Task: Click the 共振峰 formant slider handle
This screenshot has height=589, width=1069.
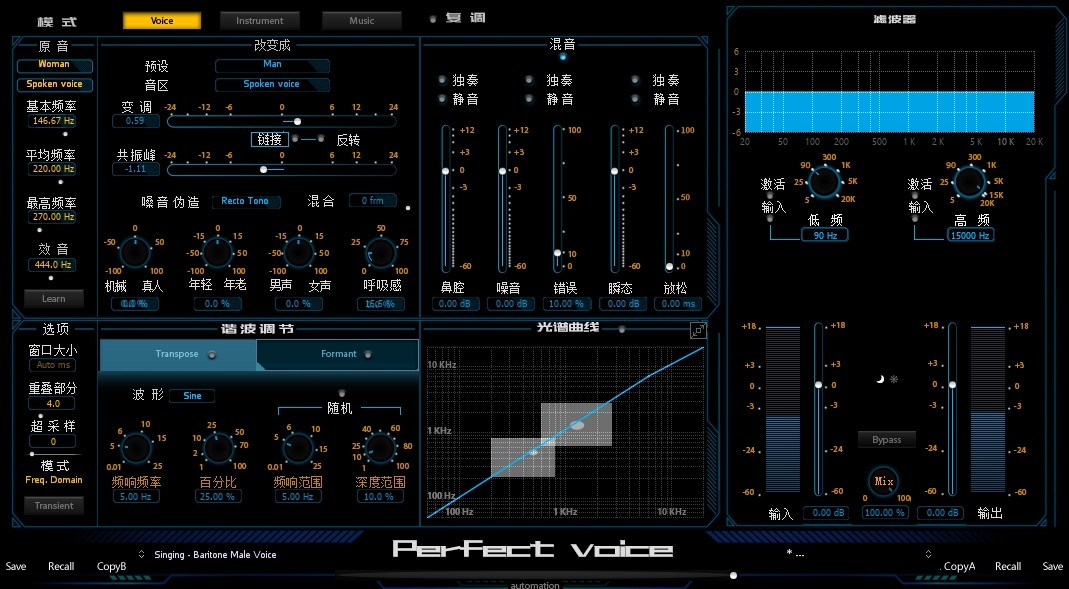Action: point(263,169)
